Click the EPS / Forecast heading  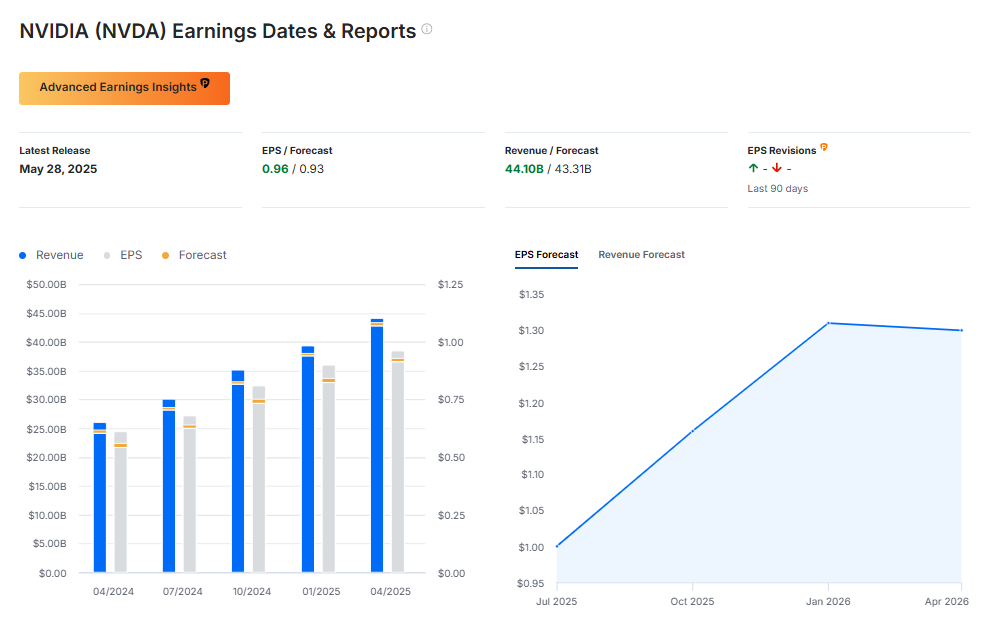point(297,151)
